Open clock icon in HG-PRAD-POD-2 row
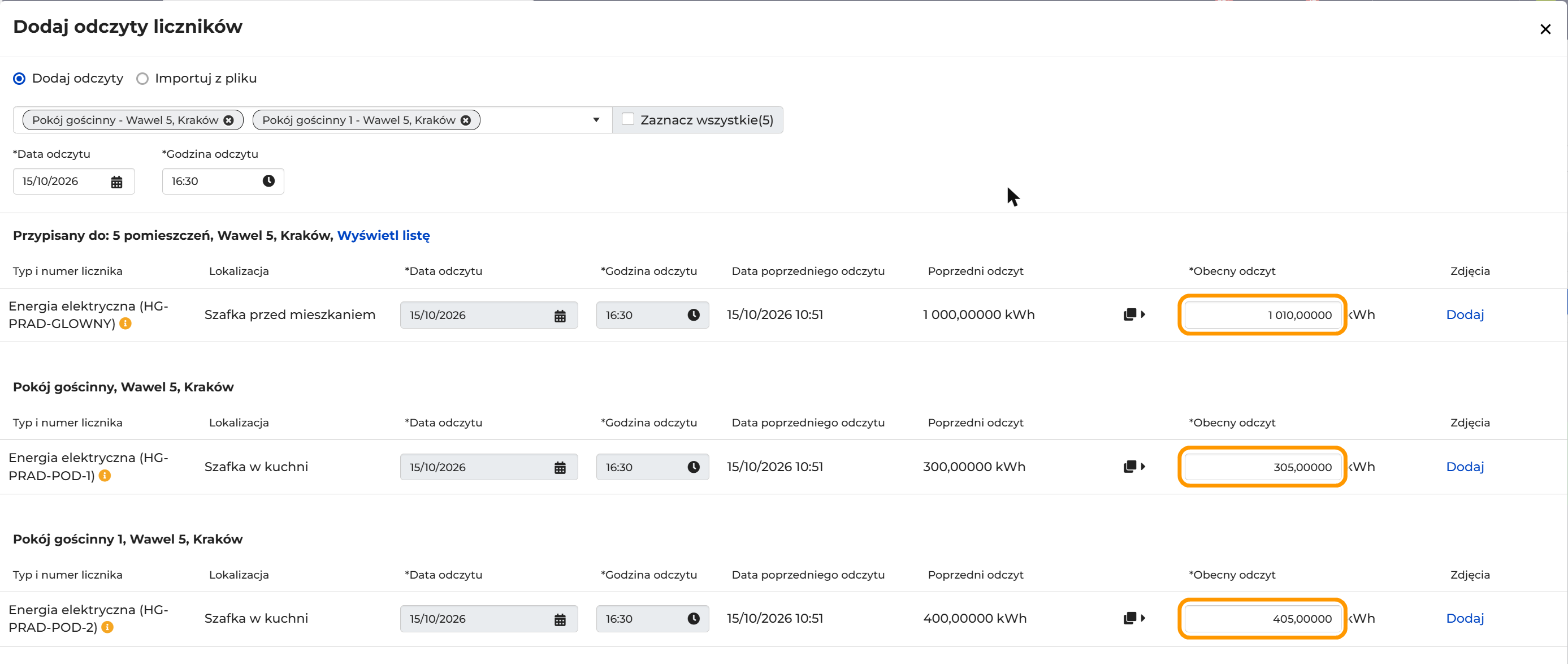 [694, 619]
